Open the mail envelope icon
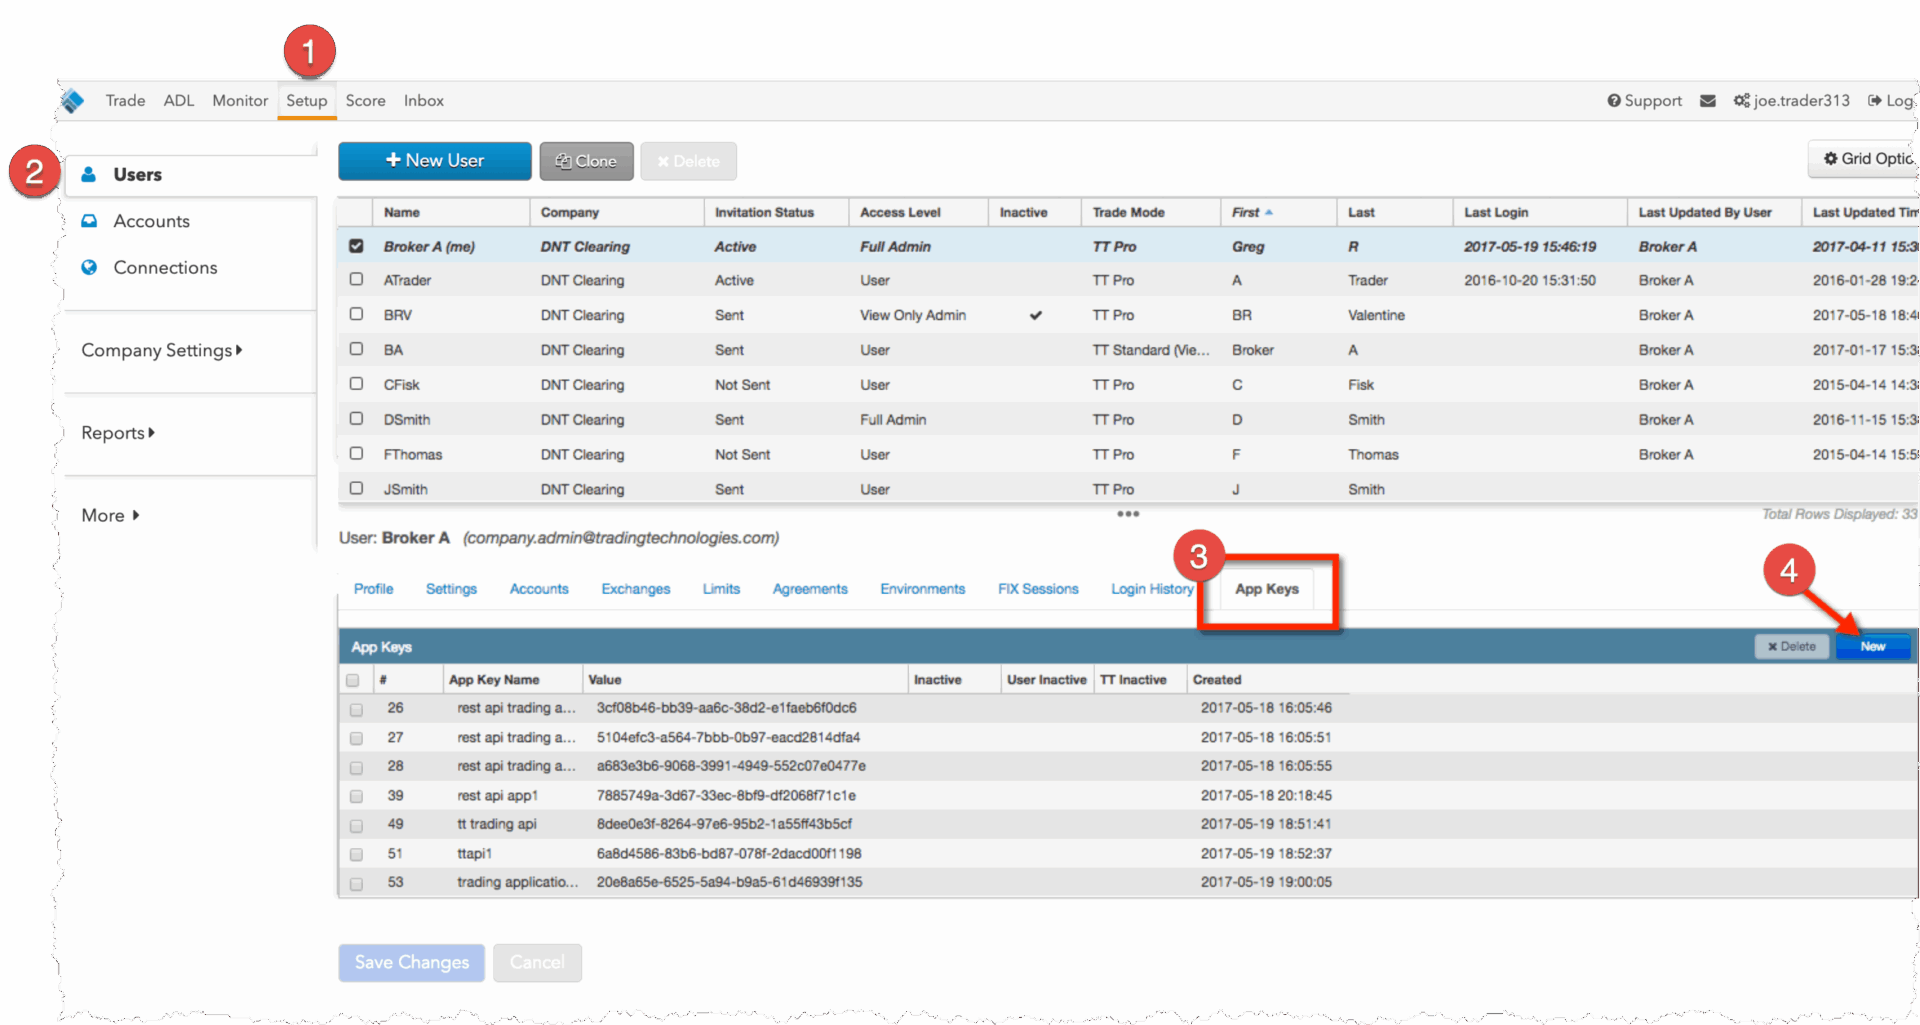 click(x=1708, y=101)
